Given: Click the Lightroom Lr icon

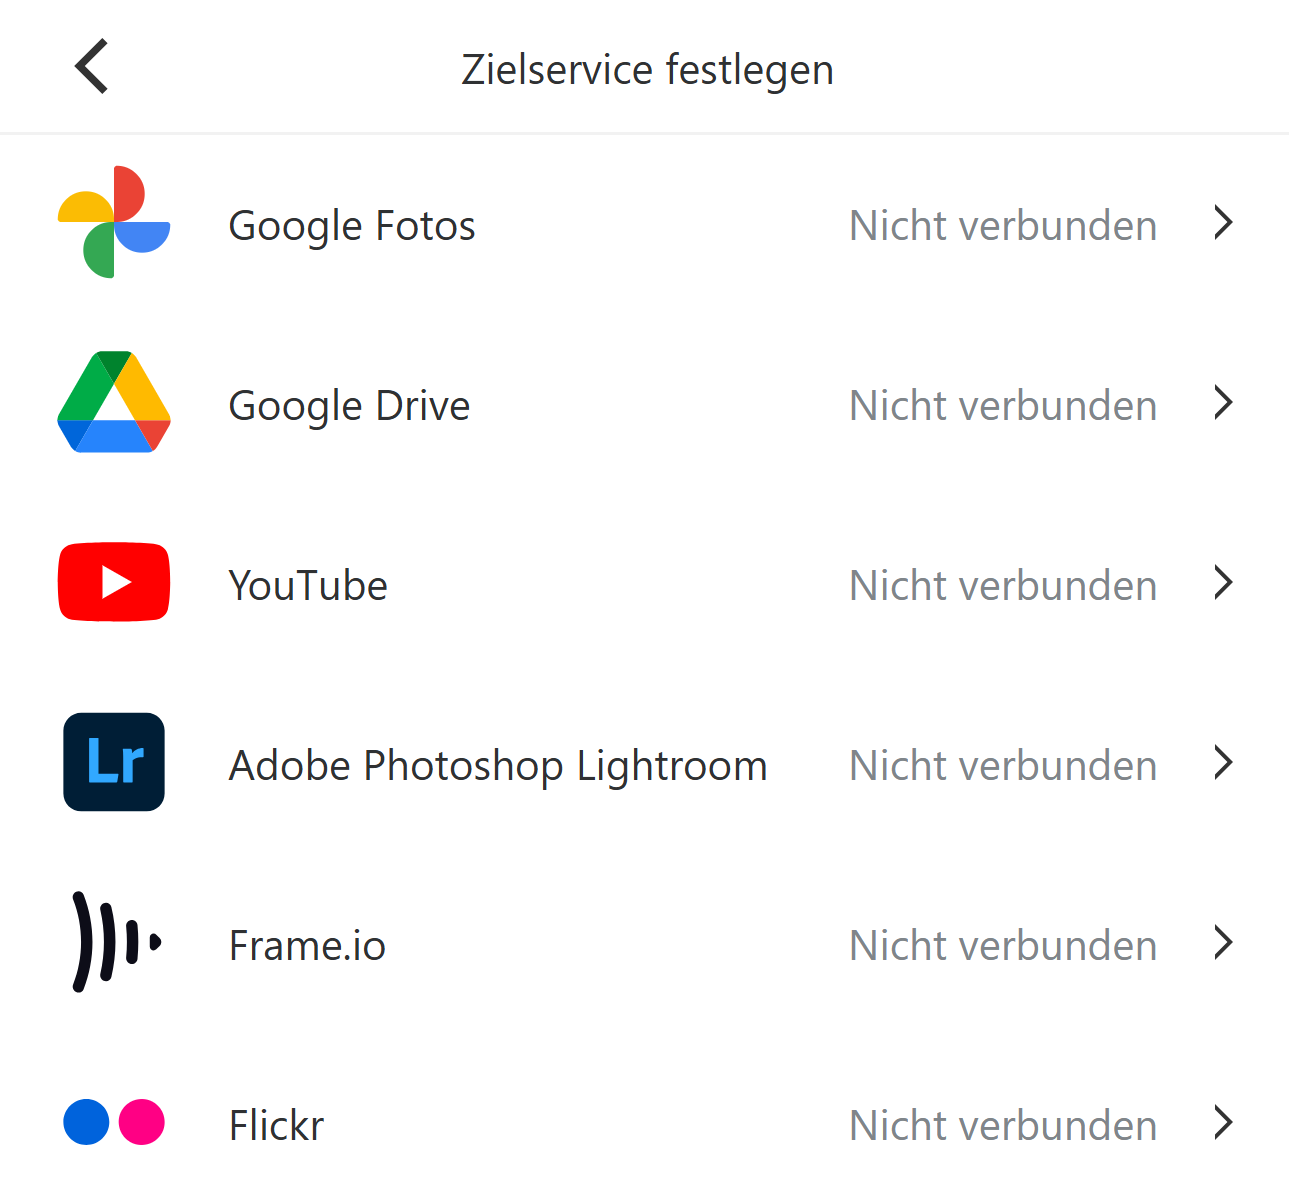Looking at the screenshot, I should (114, 762).
